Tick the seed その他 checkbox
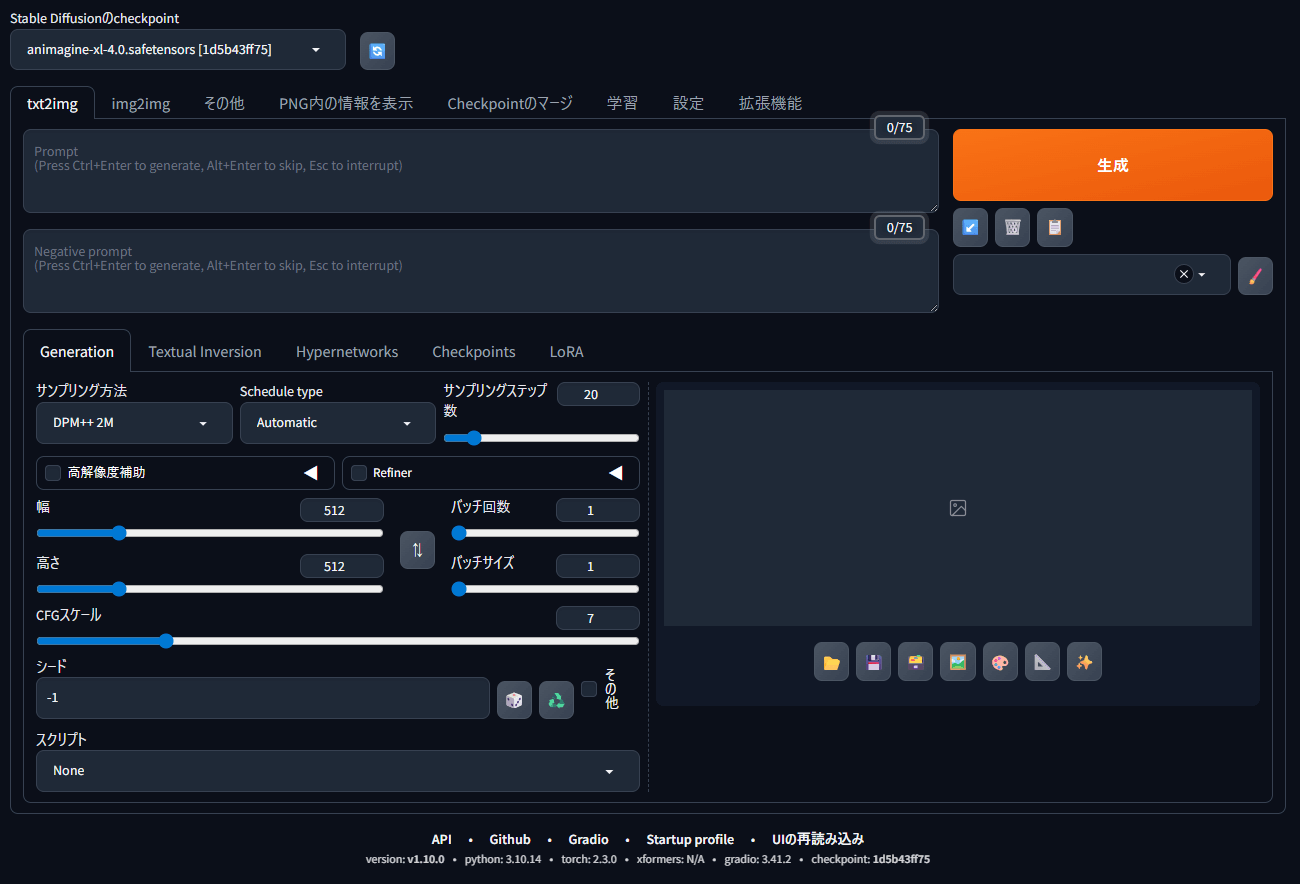Image resolution: width=1300 pixels, height=884 pixels. 589,689
